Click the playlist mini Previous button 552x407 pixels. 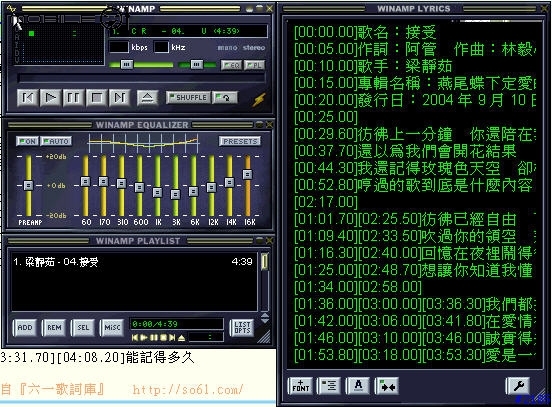[135, 338]
